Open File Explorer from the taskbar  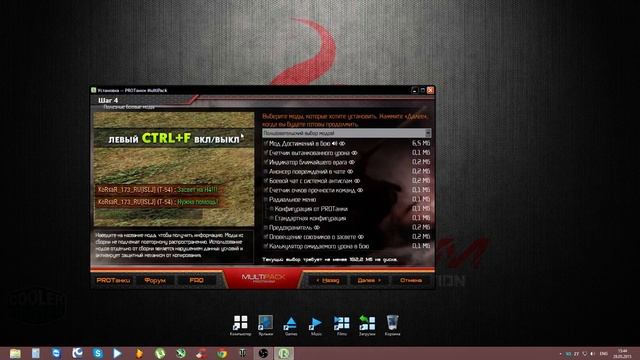[x=15, y=353]
